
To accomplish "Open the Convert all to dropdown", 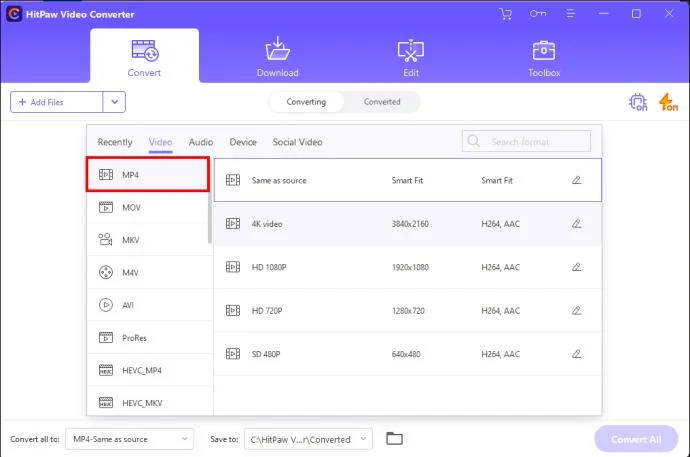I will (x=130, y=439).
